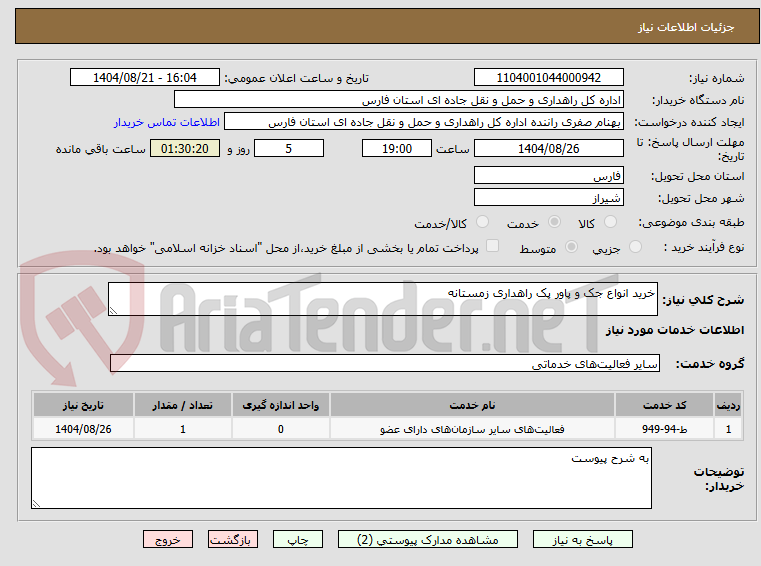The width and height of the screenshot is (761, 566).
Task: Select the جزیی purchase type radio
Action: pos(635,247)
